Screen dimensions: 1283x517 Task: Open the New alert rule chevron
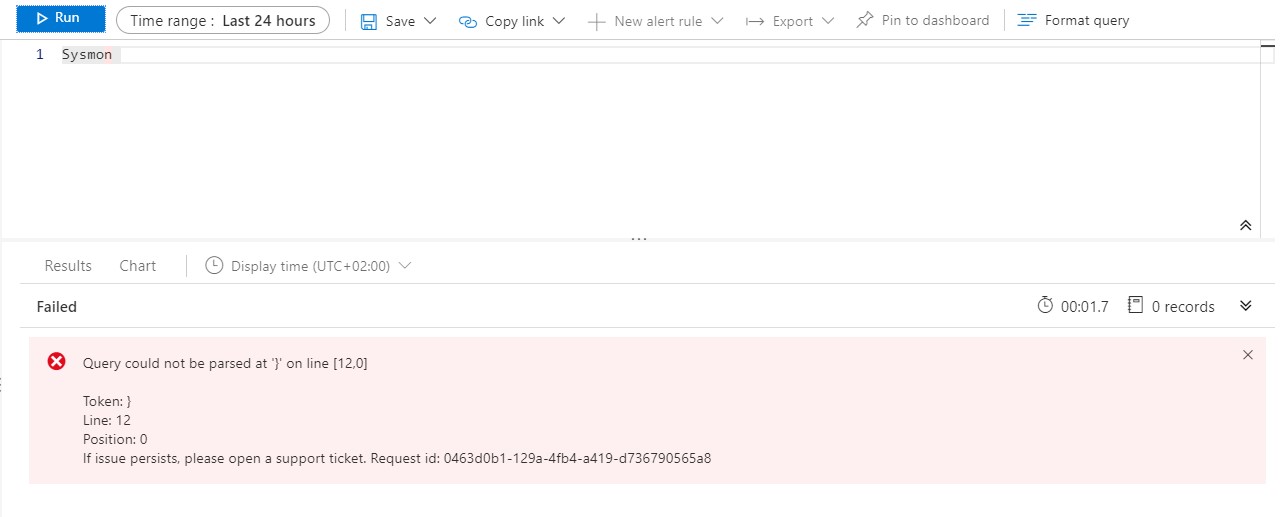point(716,21)
